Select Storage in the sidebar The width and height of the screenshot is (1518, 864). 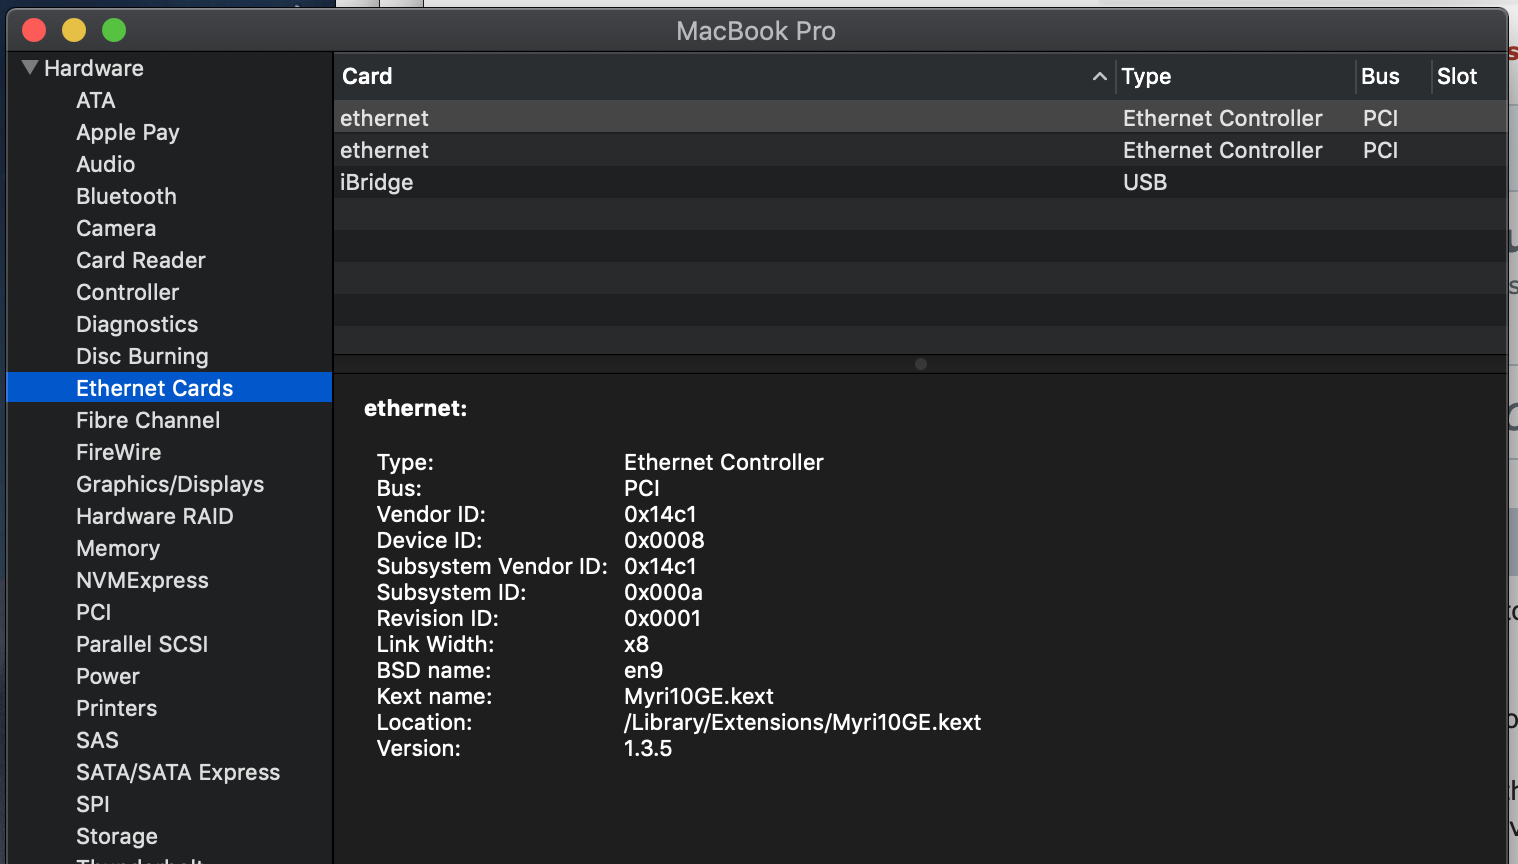click(117, 836)
